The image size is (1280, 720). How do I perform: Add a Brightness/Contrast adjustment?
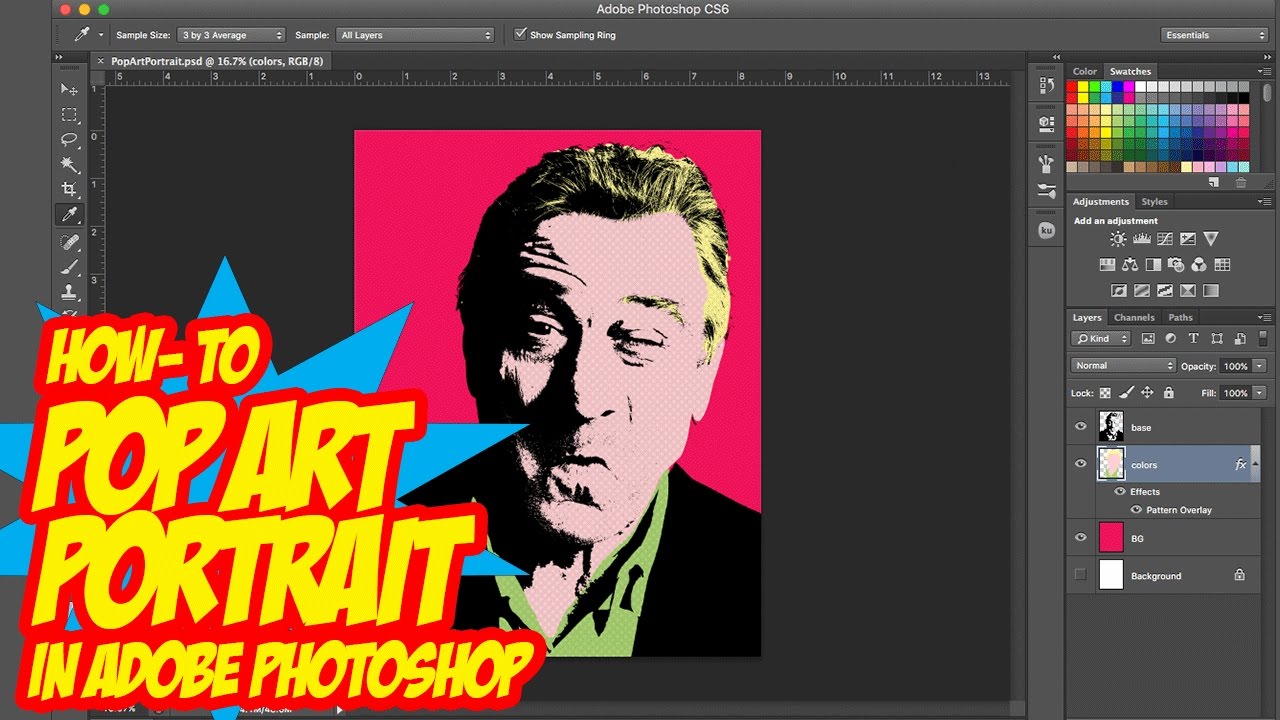pos(1118,239)
